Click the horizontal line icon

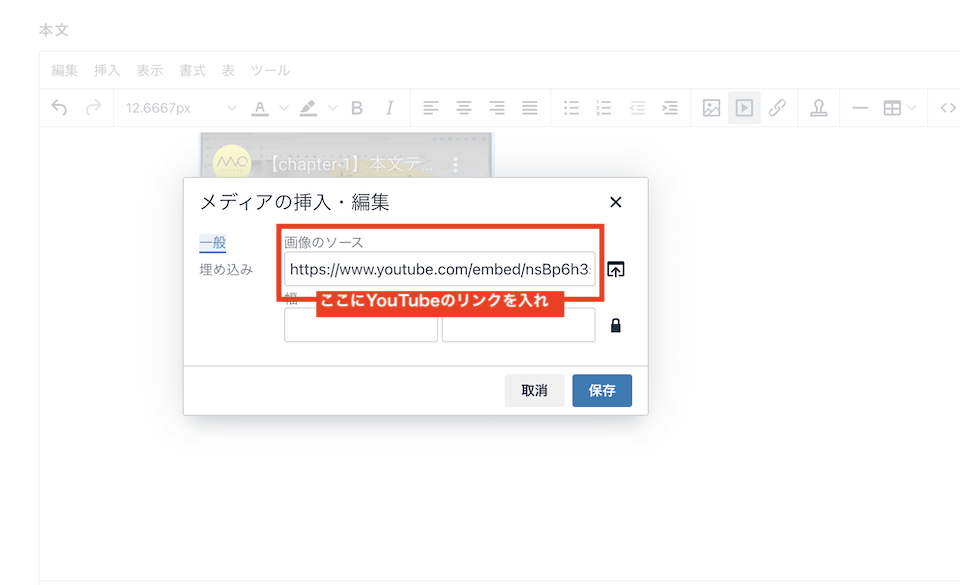click(x=860, y=108)
